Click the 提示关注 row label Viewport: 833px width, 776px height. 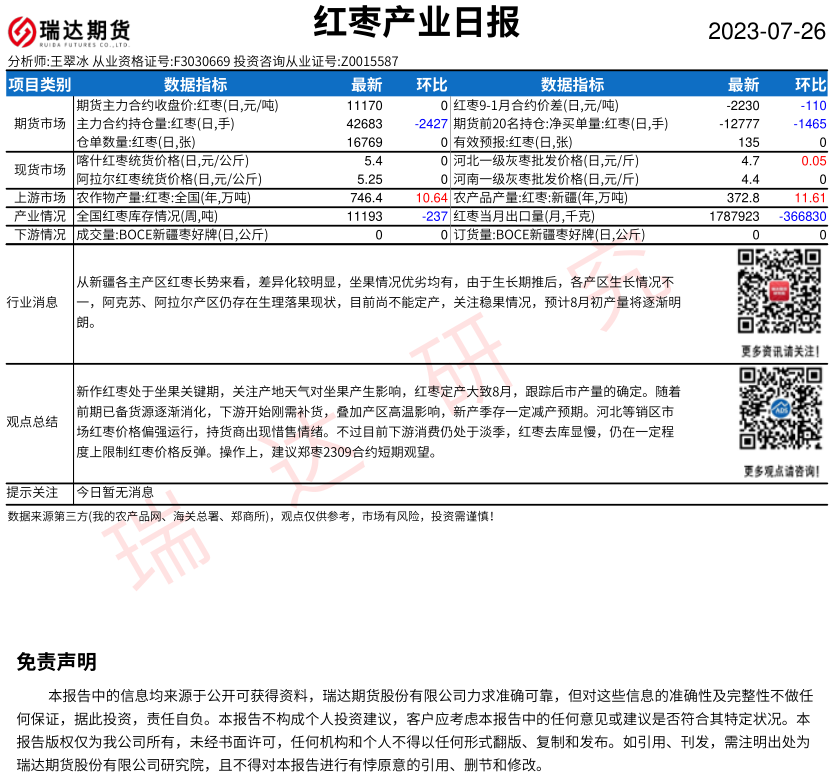[x=32, y=492]
